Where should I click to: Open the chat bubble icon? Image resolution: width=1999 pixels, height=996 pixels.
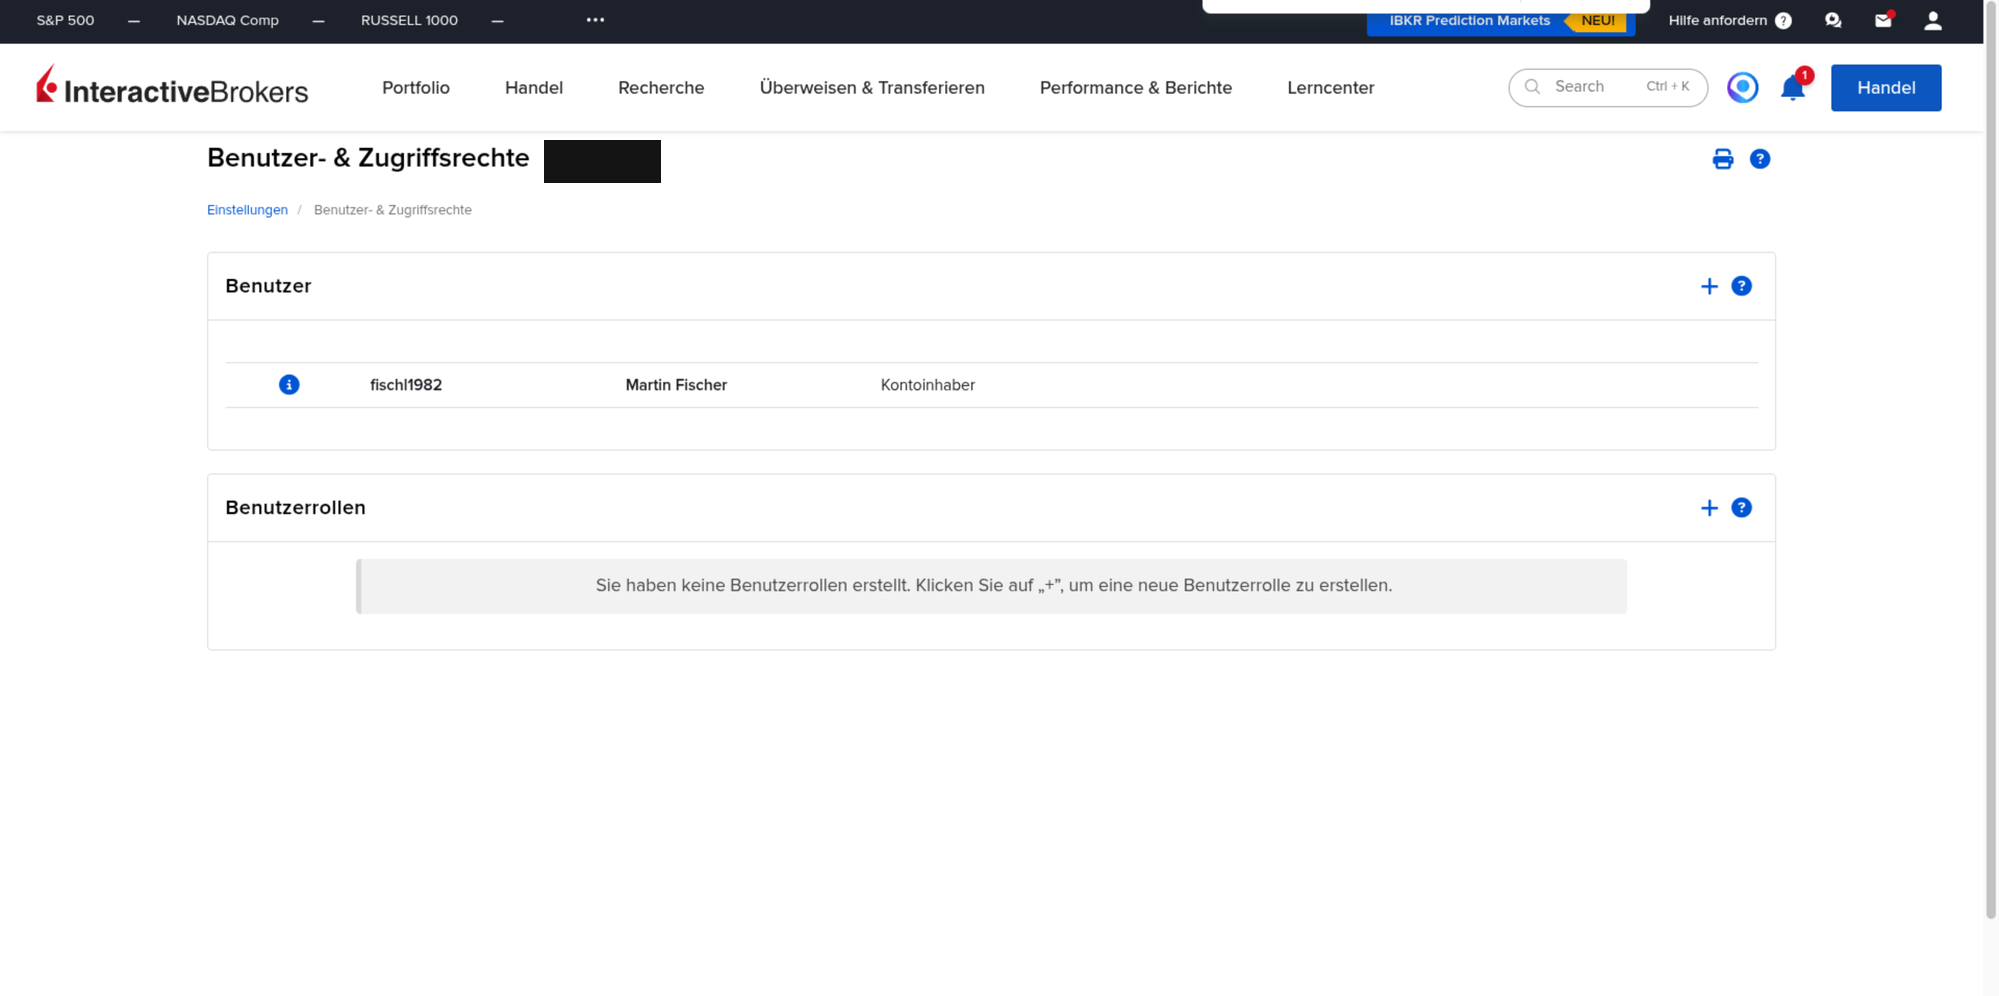(1833, 20)
